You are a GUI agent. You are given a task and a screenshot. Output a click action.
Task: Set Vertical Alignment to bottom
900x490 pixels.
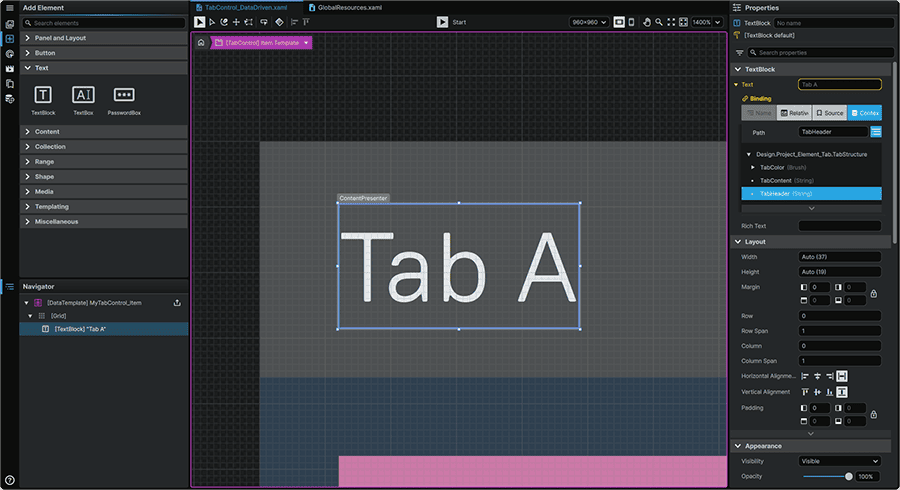tap(829, 392)
